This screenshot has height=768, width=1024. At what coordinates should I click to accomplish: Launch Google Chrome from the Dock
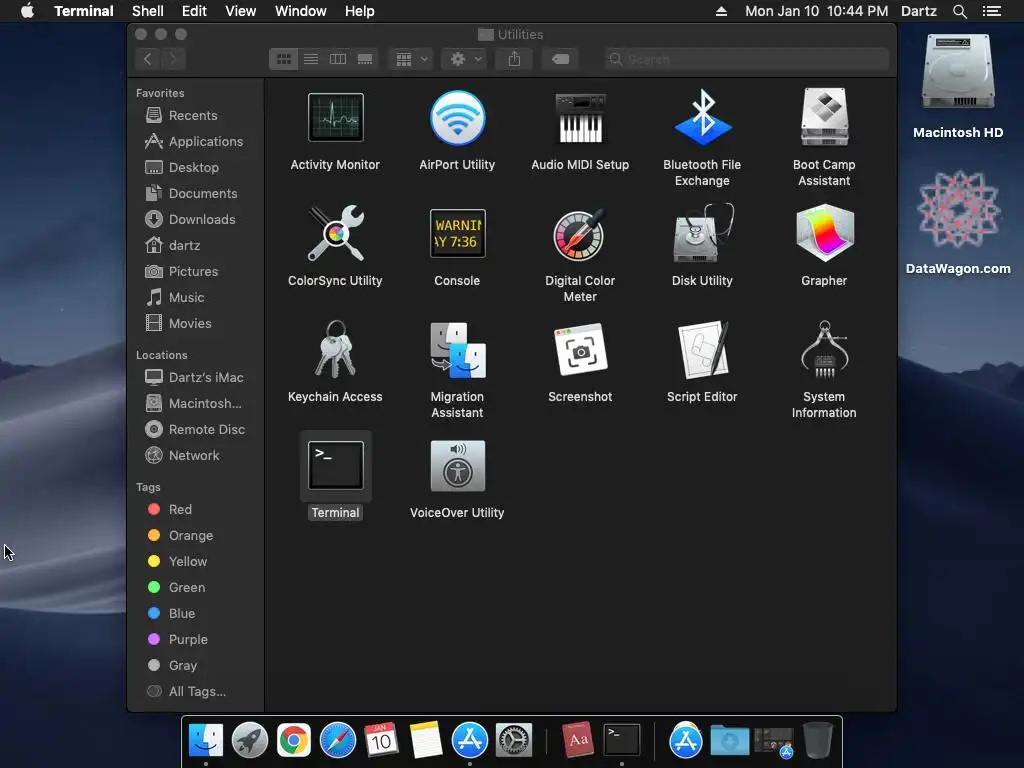pyautogui.click(x=294, y=740)
